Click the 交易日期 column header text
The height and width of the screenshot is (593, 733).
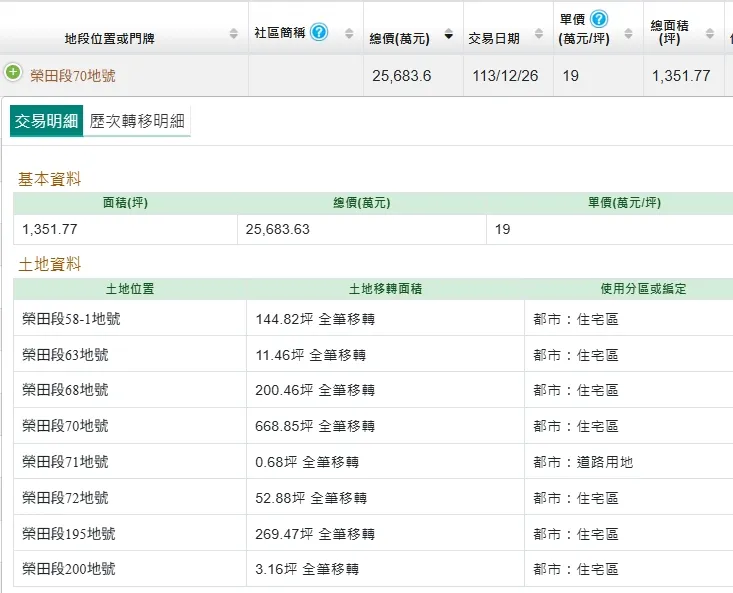tap(494, 39)
